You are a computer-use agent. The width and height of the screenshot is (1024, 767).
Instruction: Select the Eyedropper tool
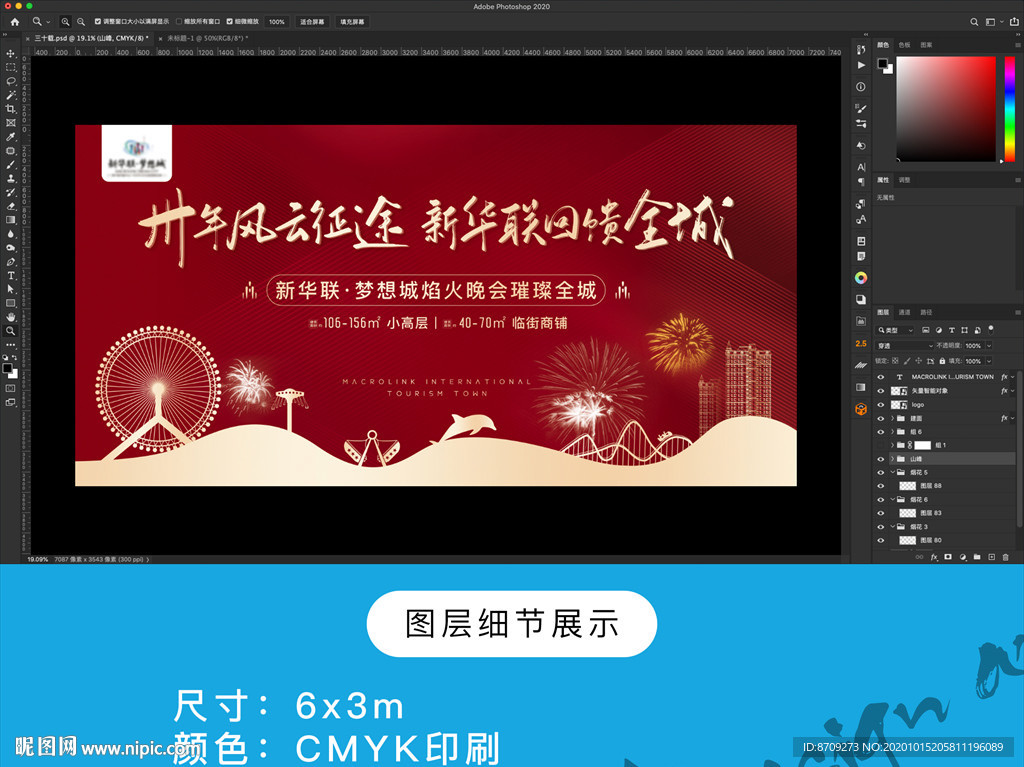pyautogui.click(x=10, y=137)
